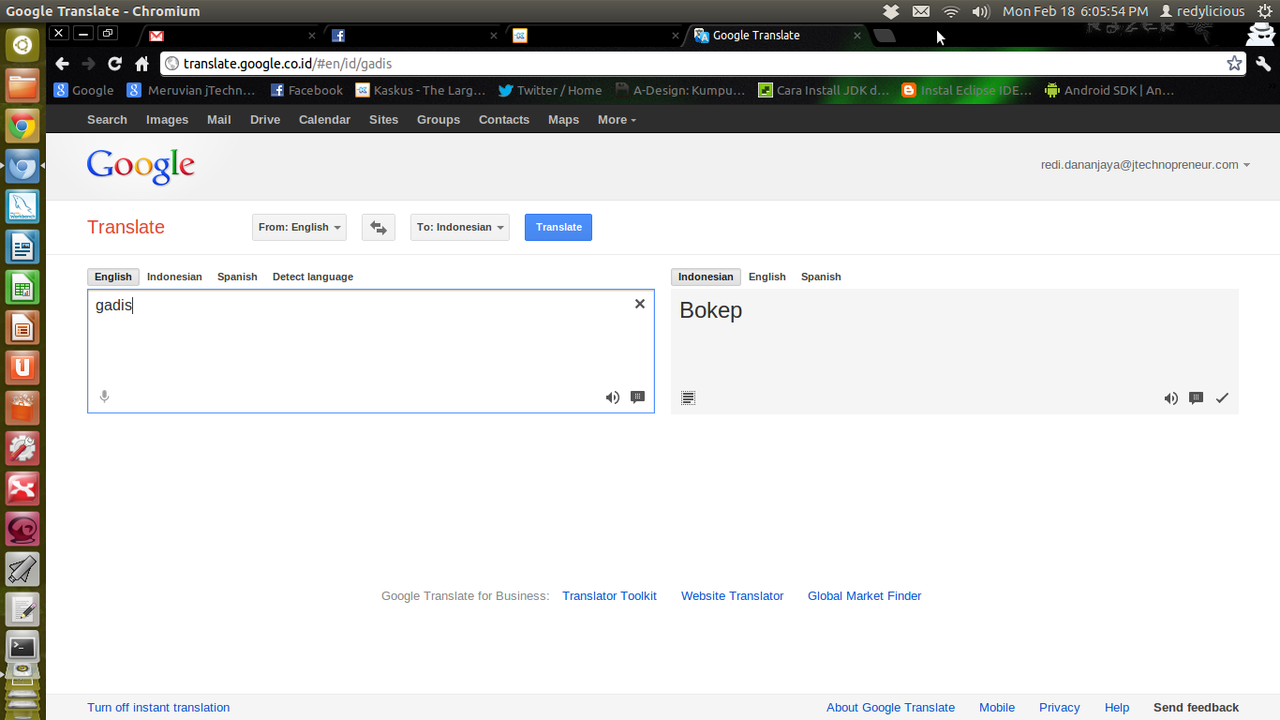Expand the To: Indonesian dropdown
Screen dimensions: 1280x720
(460, 227)
